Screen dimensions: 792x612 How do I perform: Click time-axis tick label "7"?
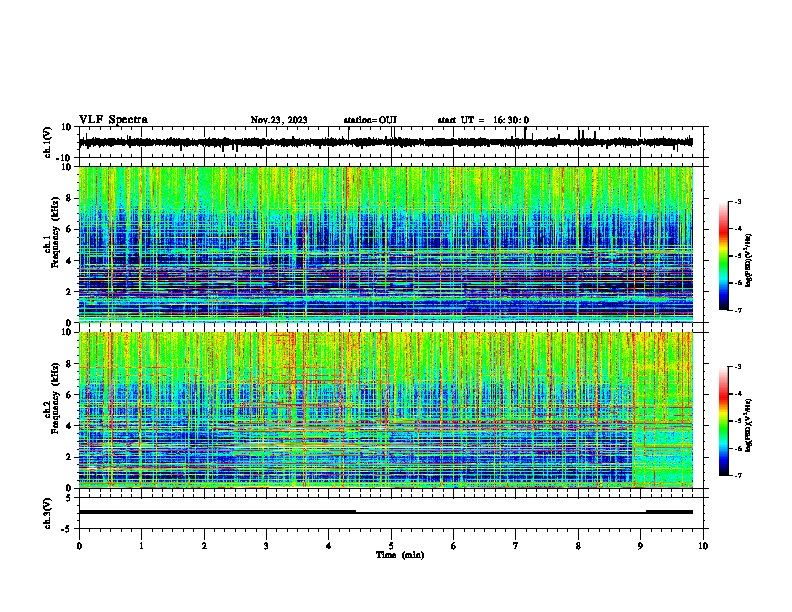516,546
